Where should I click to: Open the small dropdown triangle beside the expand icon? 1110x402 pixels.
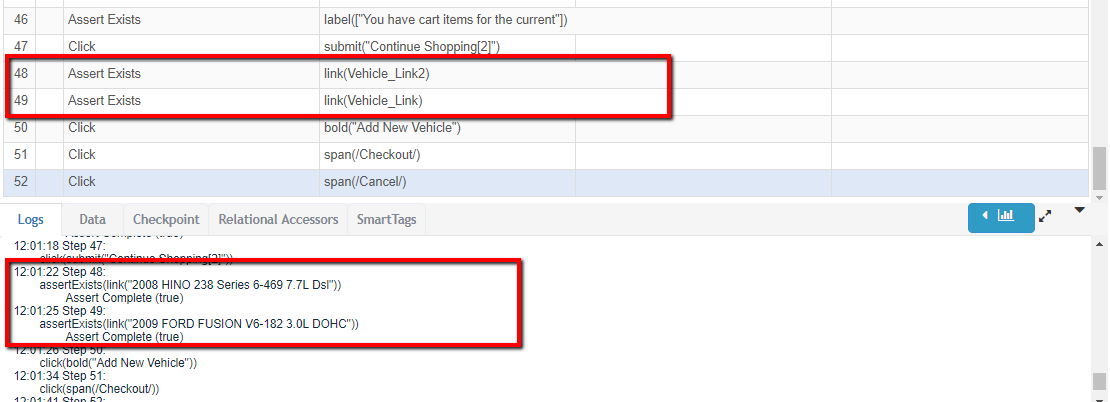(1079, 210)
